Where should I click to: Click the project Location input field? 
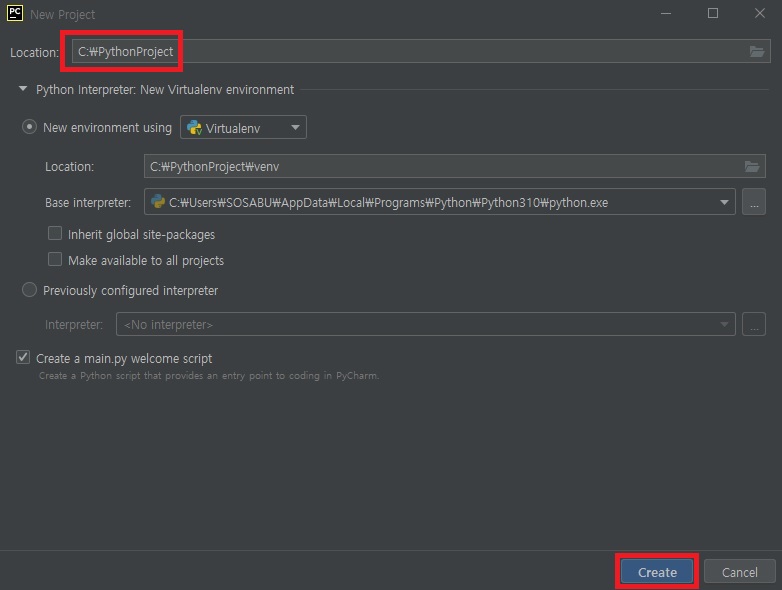[x=421, y=51]
